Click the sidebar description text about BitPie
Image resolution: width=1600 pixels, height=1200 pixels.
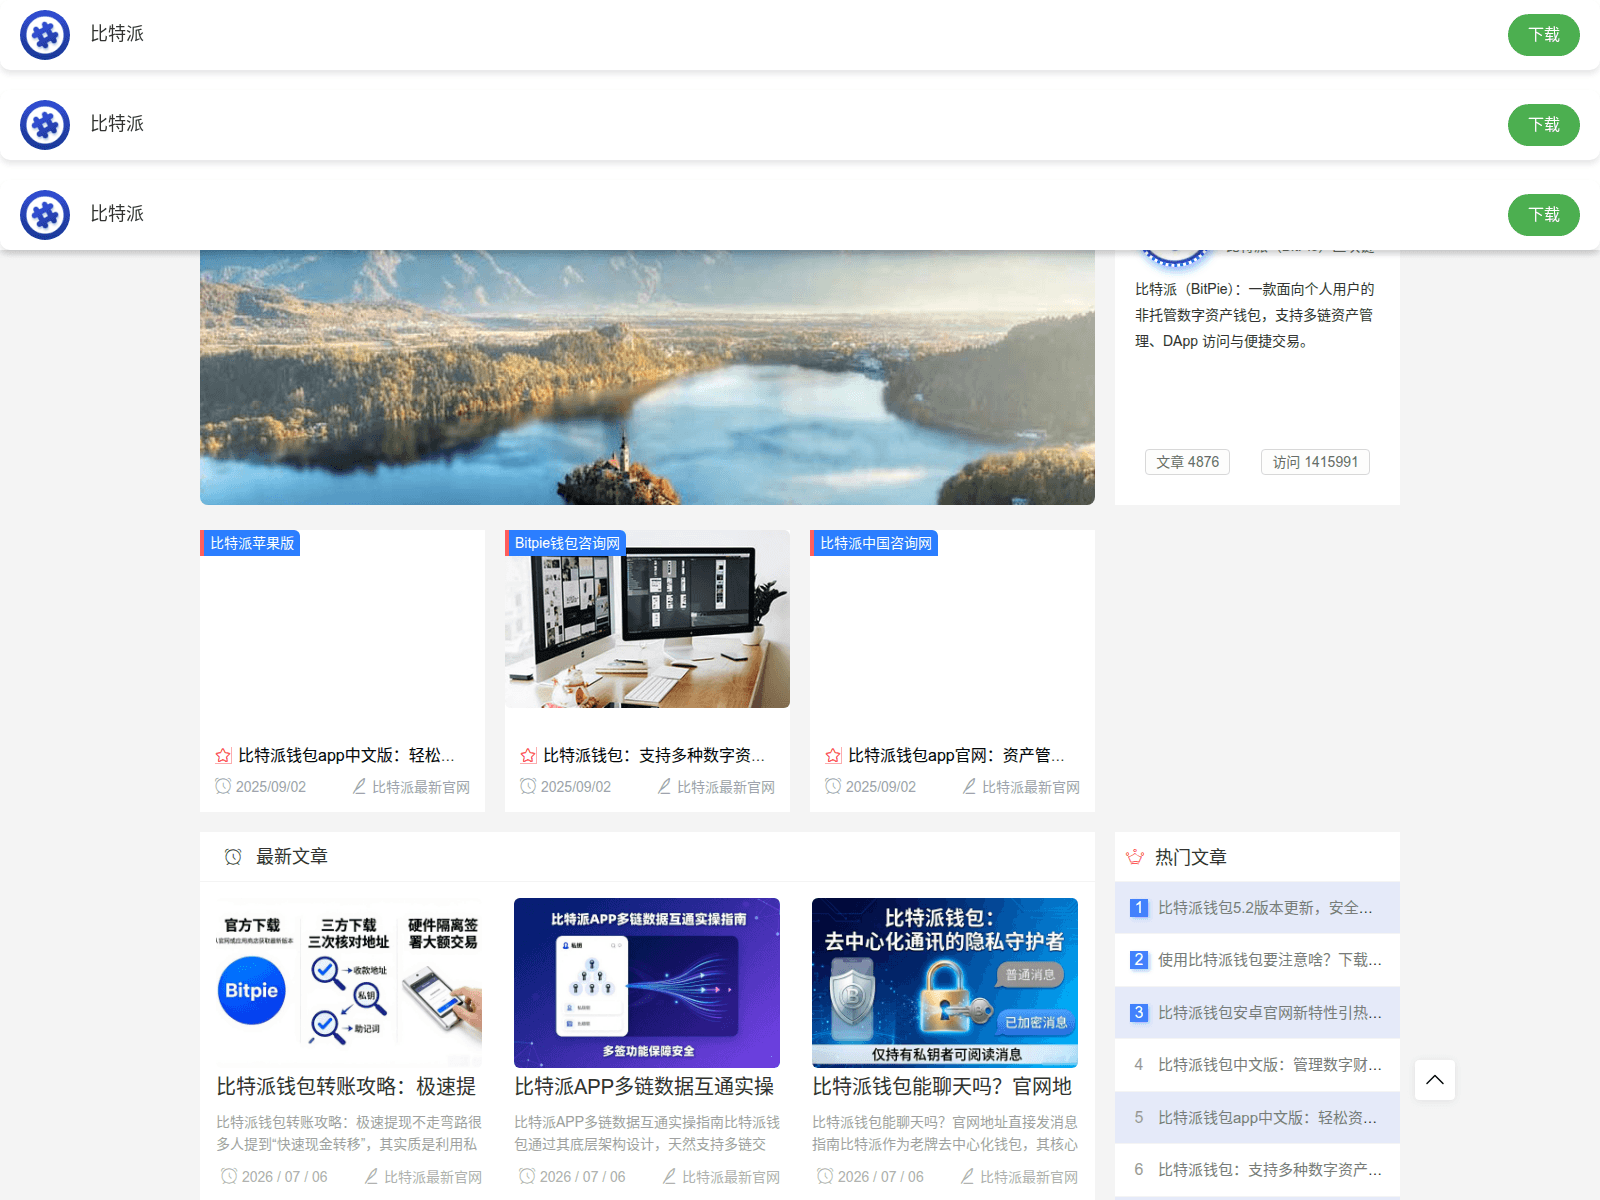coord(1255,315)
